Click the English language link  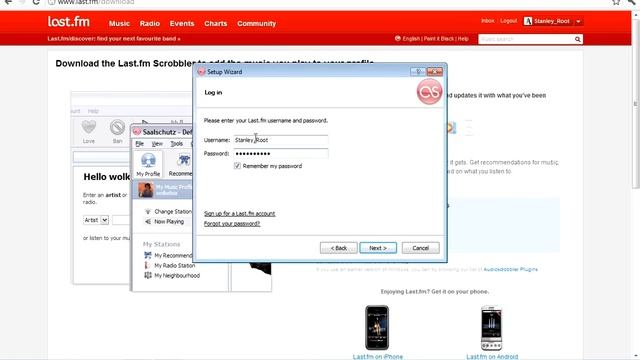pos(411,39)
